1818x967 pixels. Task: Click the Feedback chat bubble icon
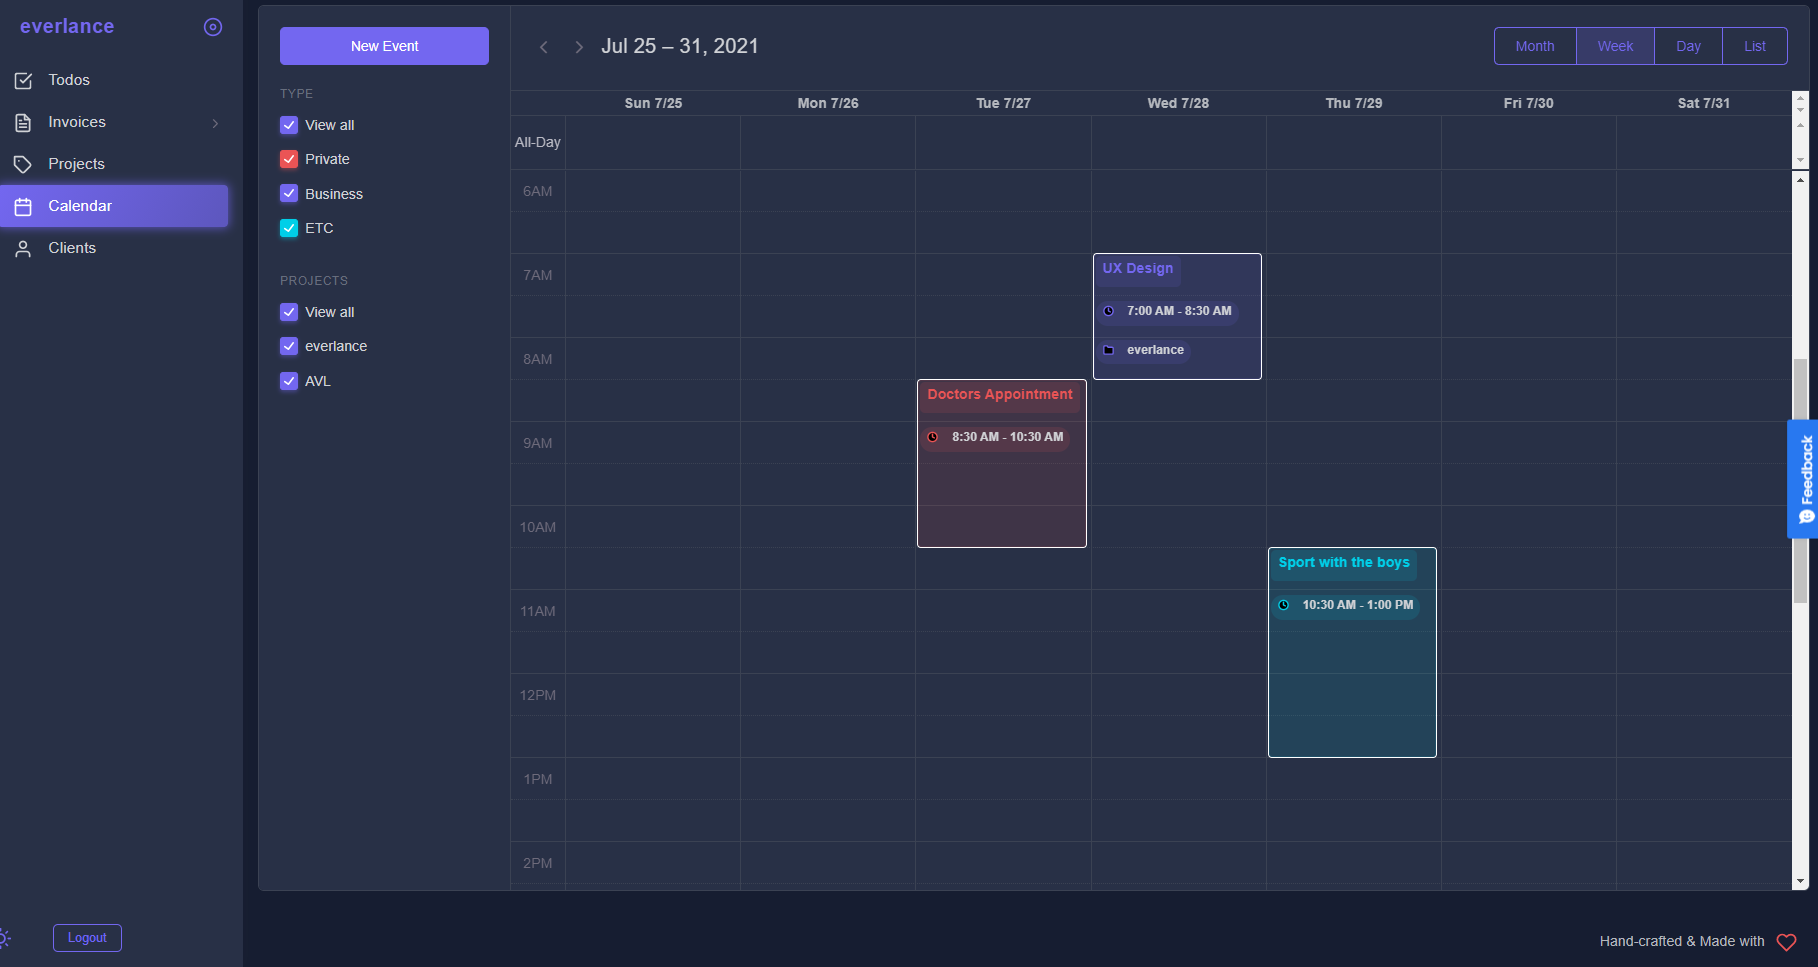pos(1806,517)
